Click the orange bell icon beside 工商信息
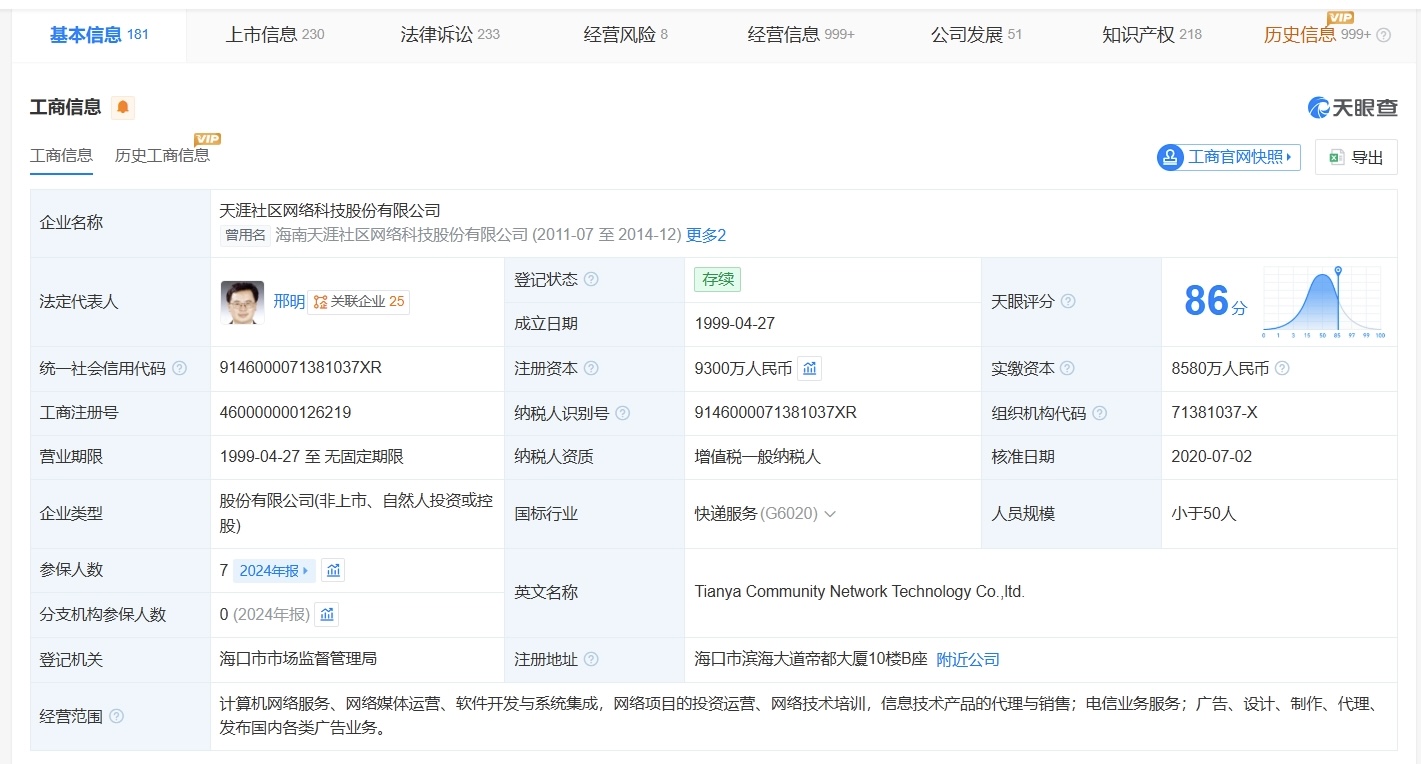 pyautogui.click(x=122, y=107)
